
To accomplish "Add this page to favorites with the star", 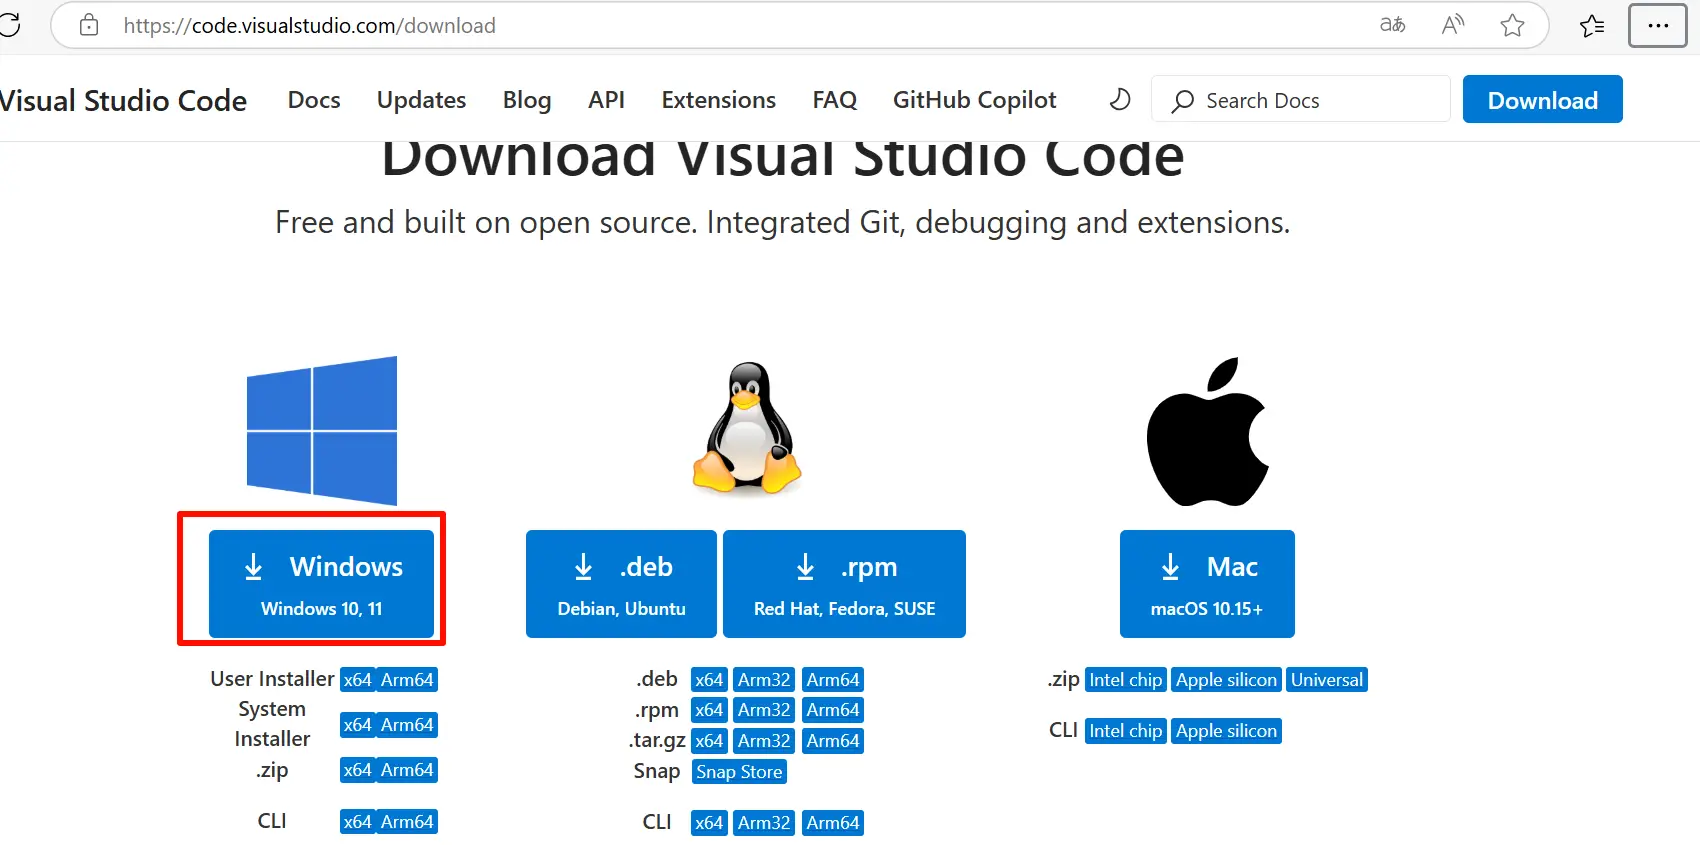I will click(1512, 25).
